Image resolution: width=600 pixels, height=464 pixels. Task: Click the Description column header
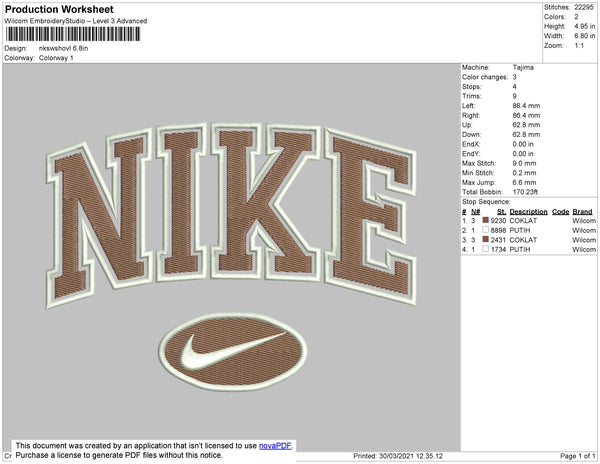click(528, 212)
